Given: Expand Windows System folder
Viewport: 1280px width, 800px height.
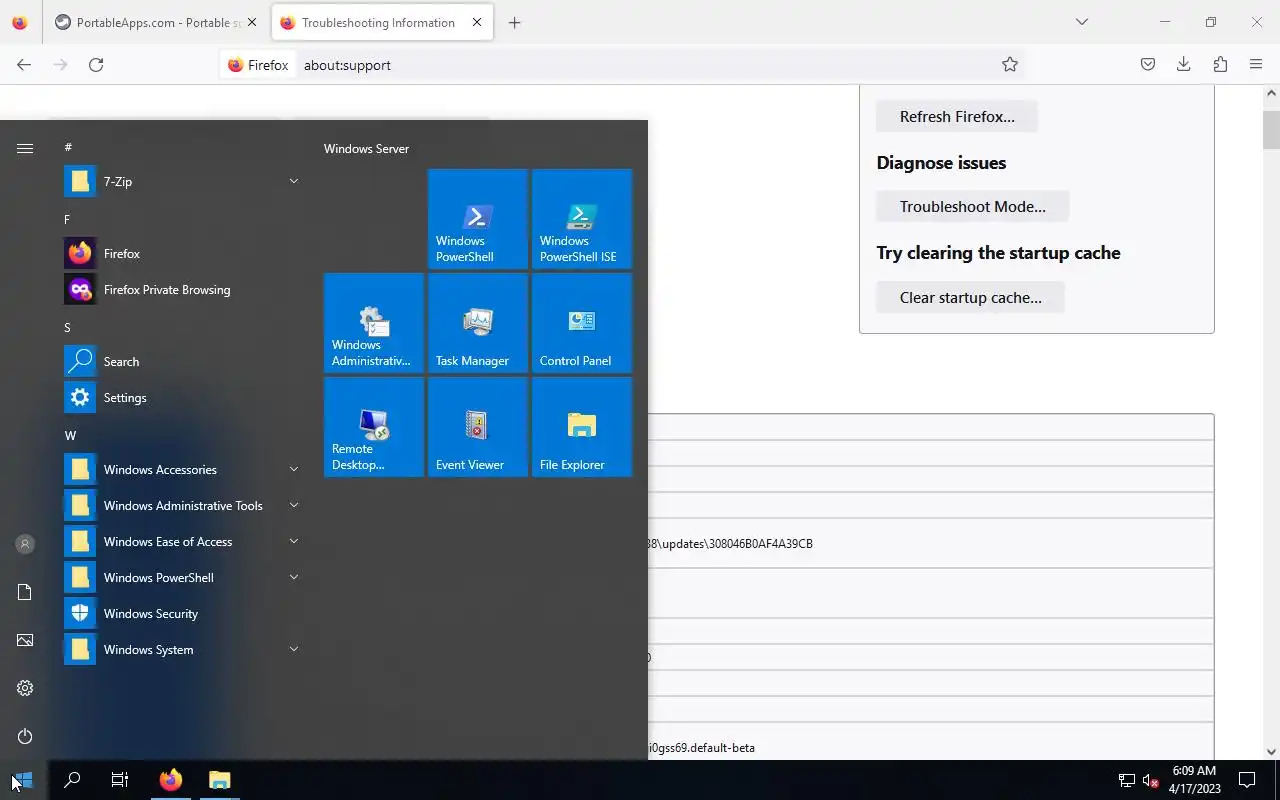Looking at the screenshot, I should [294, 649].
